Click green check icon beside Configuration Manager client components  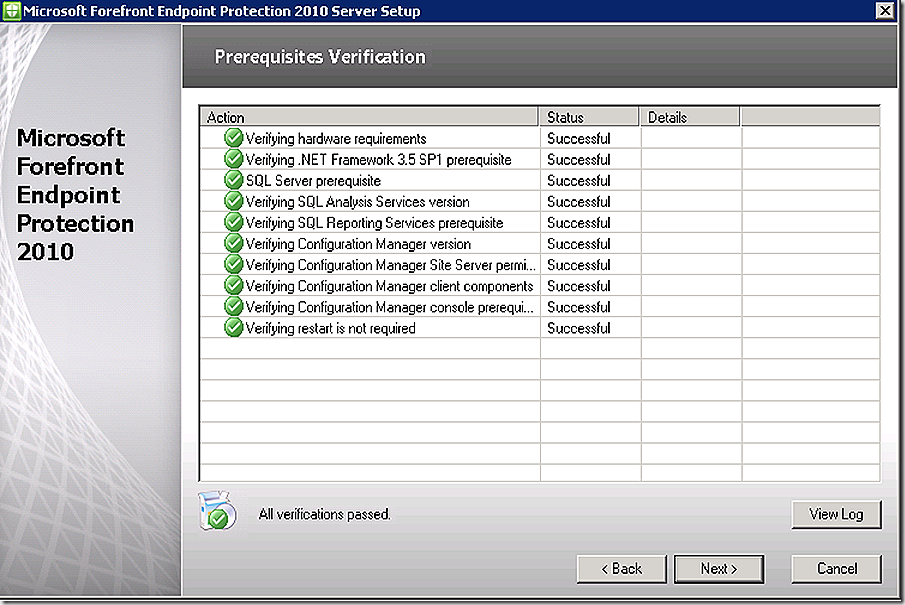click(233, 285)
